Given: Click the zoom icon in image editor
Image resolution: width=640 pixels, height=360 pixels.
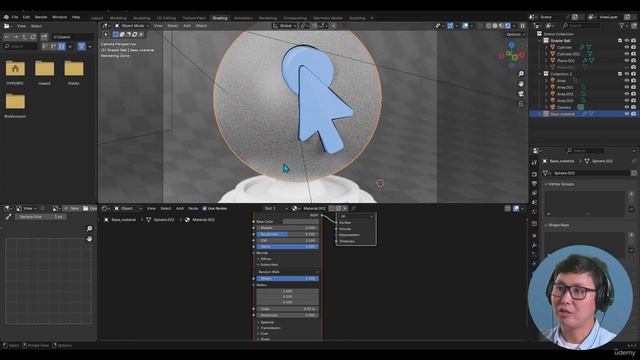Looking at the screenshot, I should tap(89, 229).
